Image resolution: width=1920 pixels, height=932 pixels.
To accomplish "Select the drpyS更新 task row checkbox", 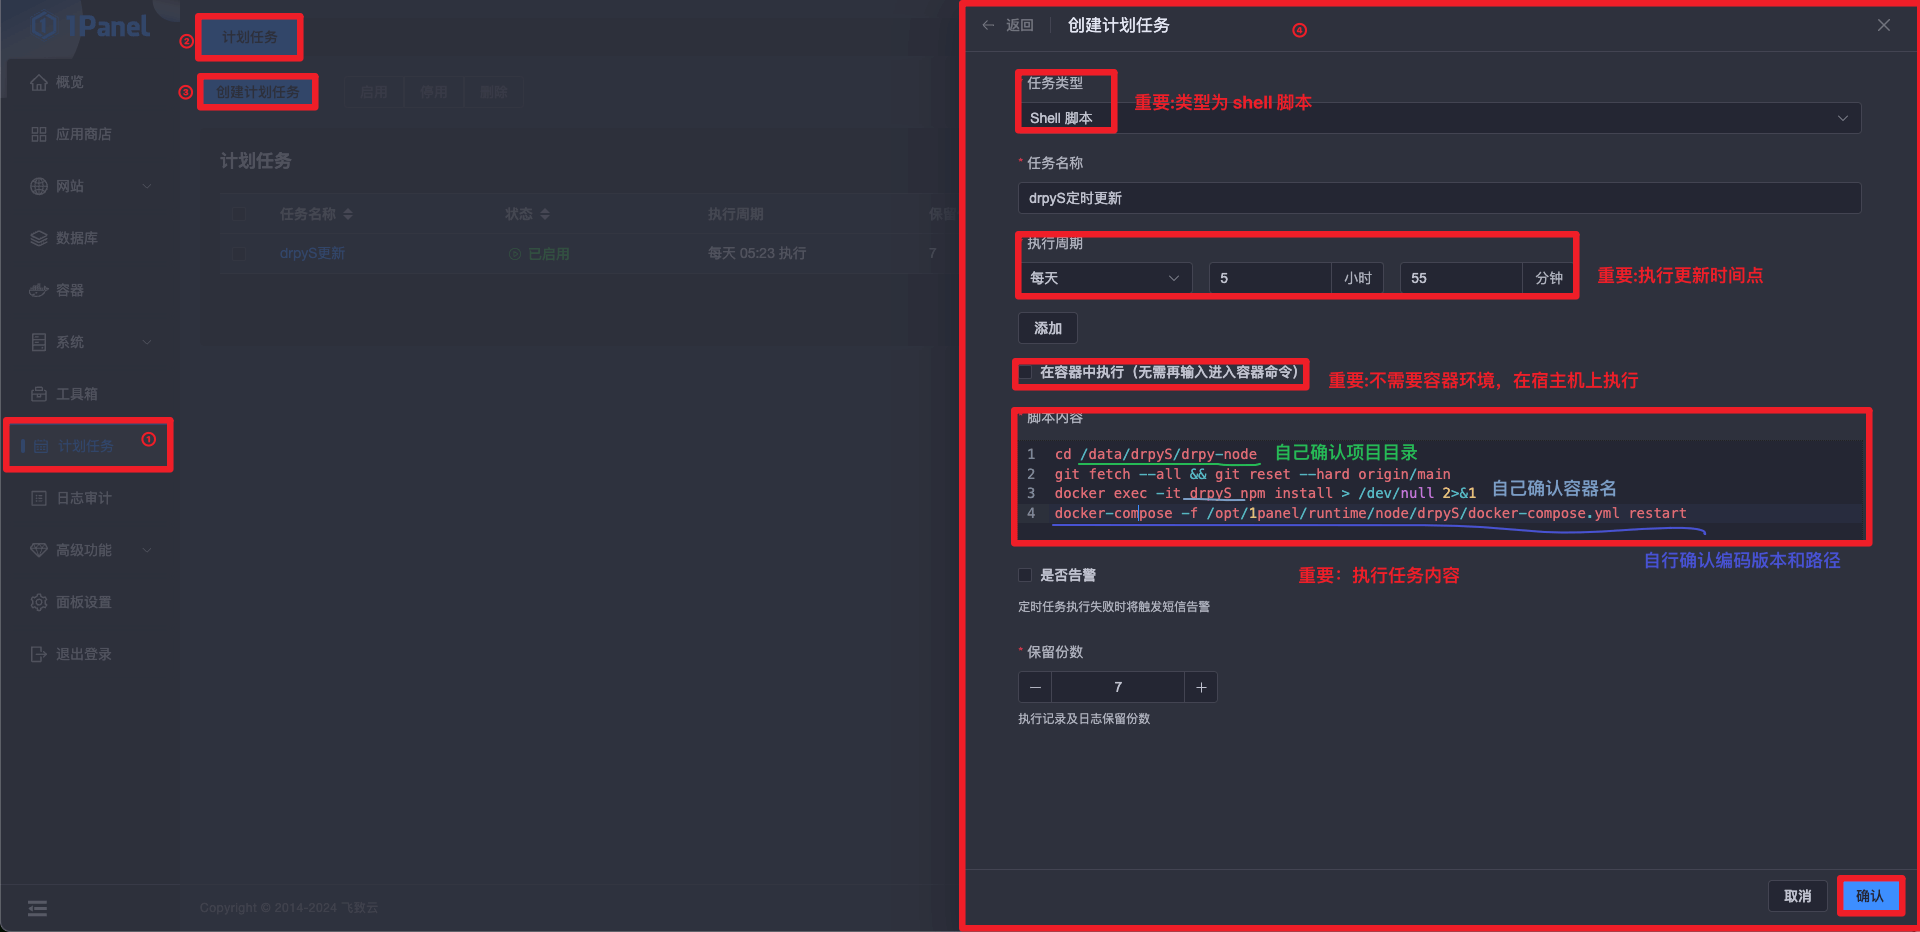I will tap(239, 254).
